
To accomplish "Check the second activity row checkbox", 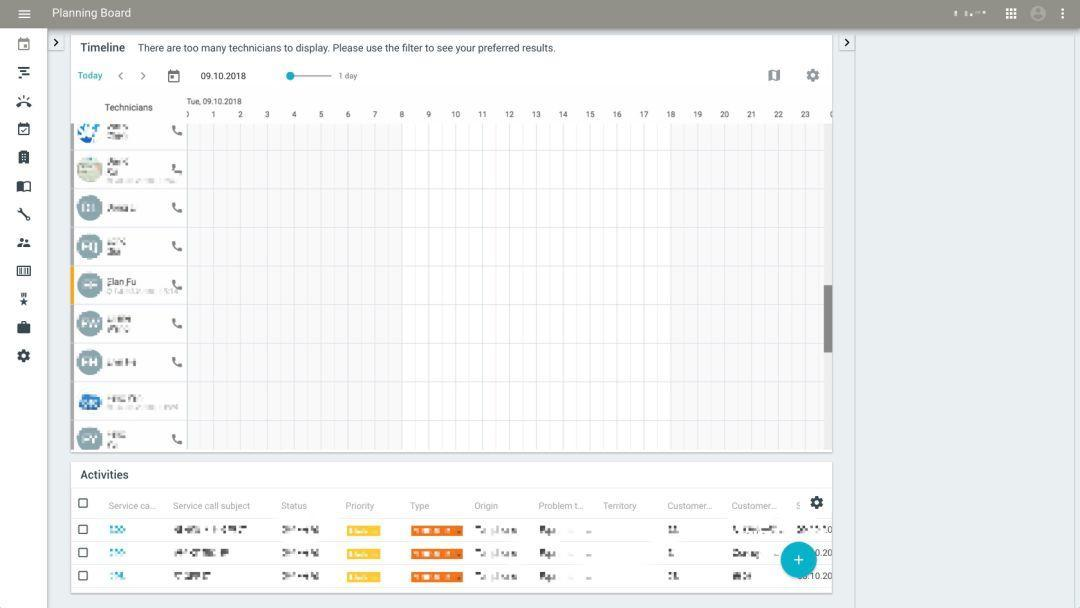I will 83,552.
